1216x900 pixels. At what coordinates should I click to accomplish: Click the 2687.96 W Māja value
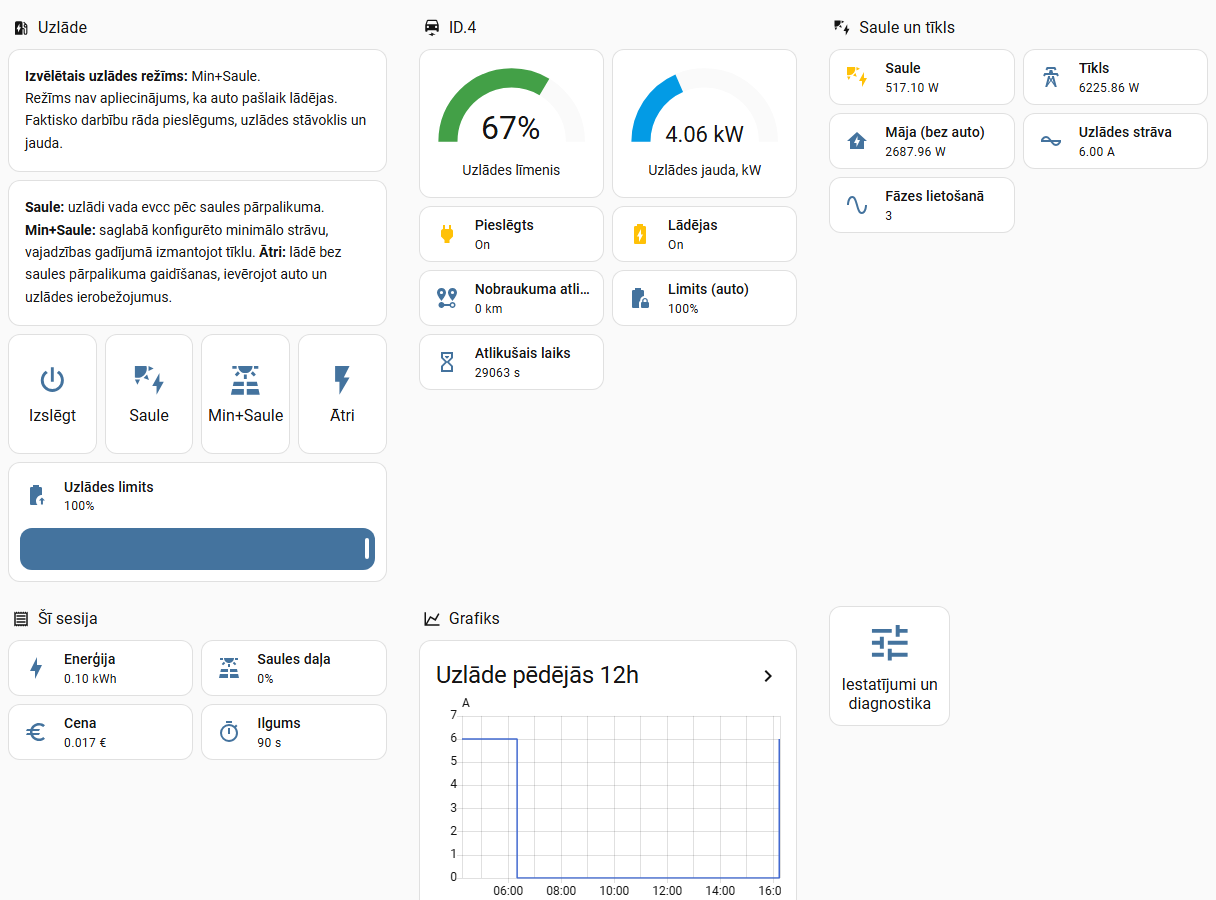point(915,152)
